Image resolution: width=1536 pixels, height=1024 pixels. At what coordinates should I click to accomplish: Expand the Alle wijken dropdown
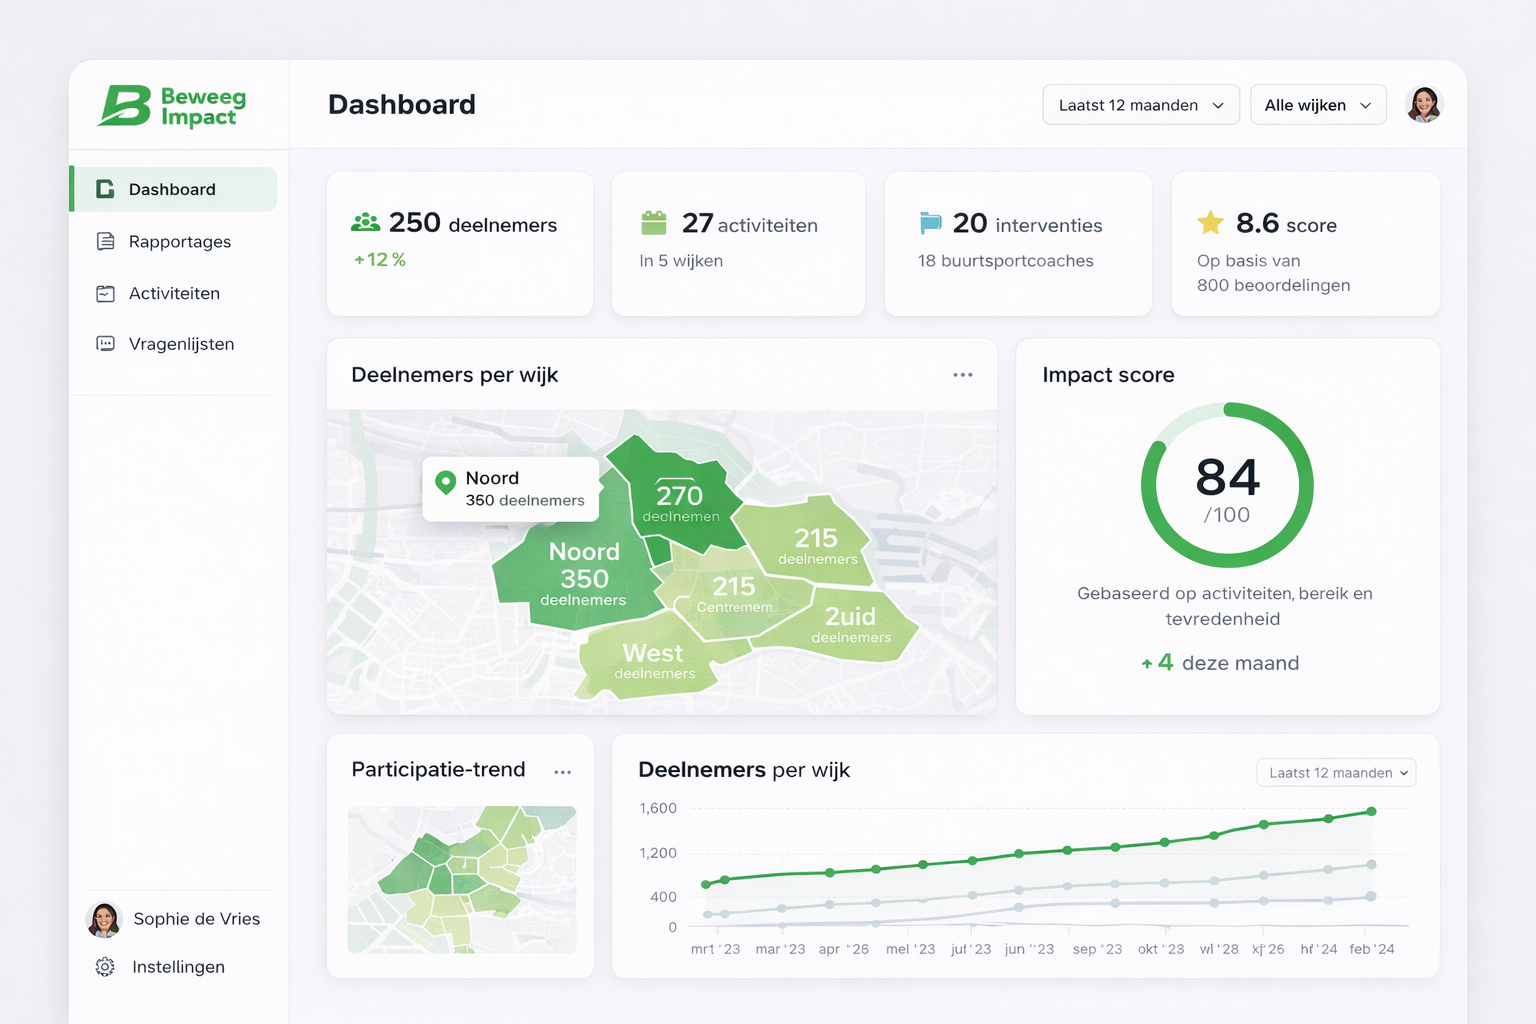click(x=1317, y=104)
